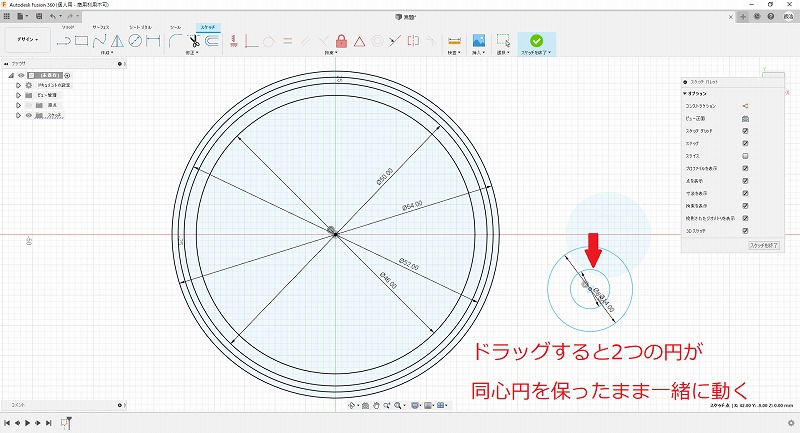Click the Look At view icon in Sketch Palette

click(x=745, y=118)
